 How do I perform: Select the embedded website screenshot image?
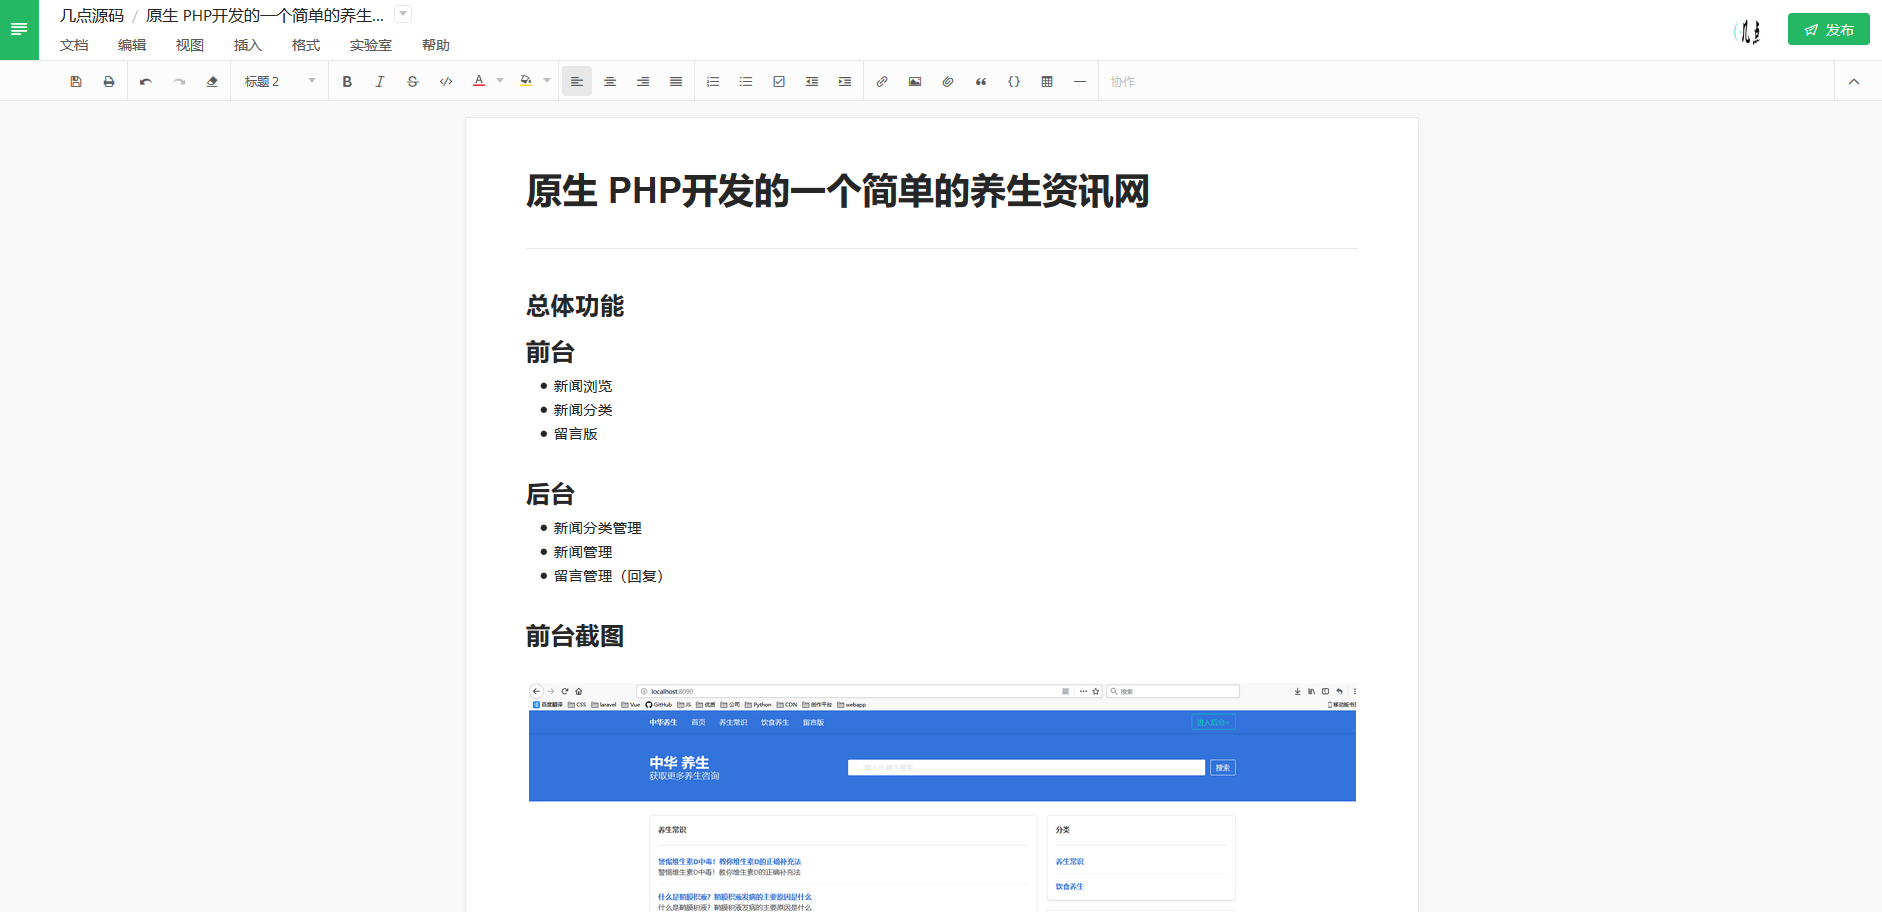(942, 797)
